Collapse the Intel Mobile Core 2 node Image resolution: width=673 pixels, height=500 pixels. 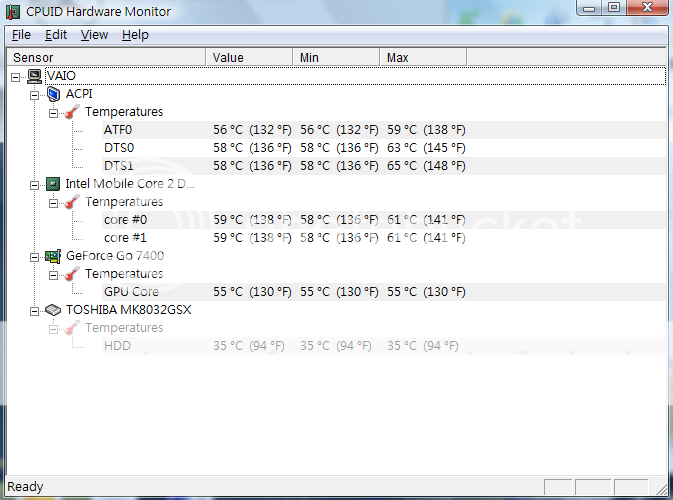click(34, 185)
